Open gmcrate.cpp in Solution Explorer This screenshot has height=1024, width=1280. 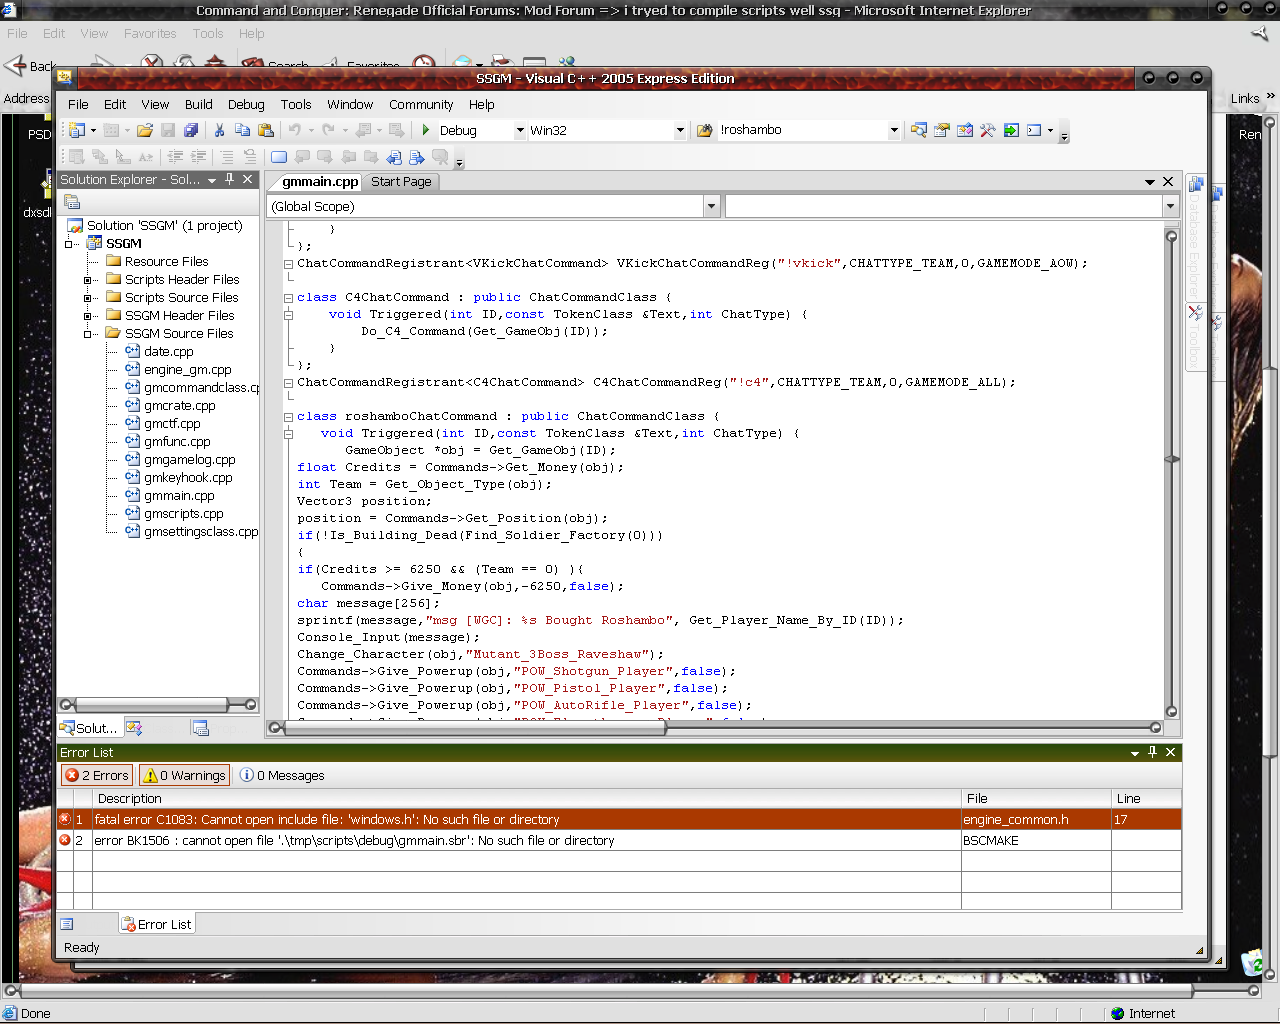click(179, 405)
